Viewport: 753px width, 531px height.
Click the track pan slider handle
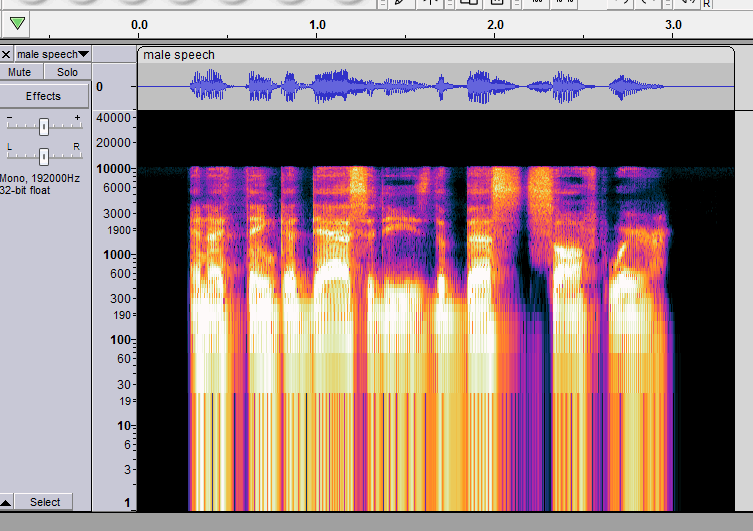[x=44, y=156]
